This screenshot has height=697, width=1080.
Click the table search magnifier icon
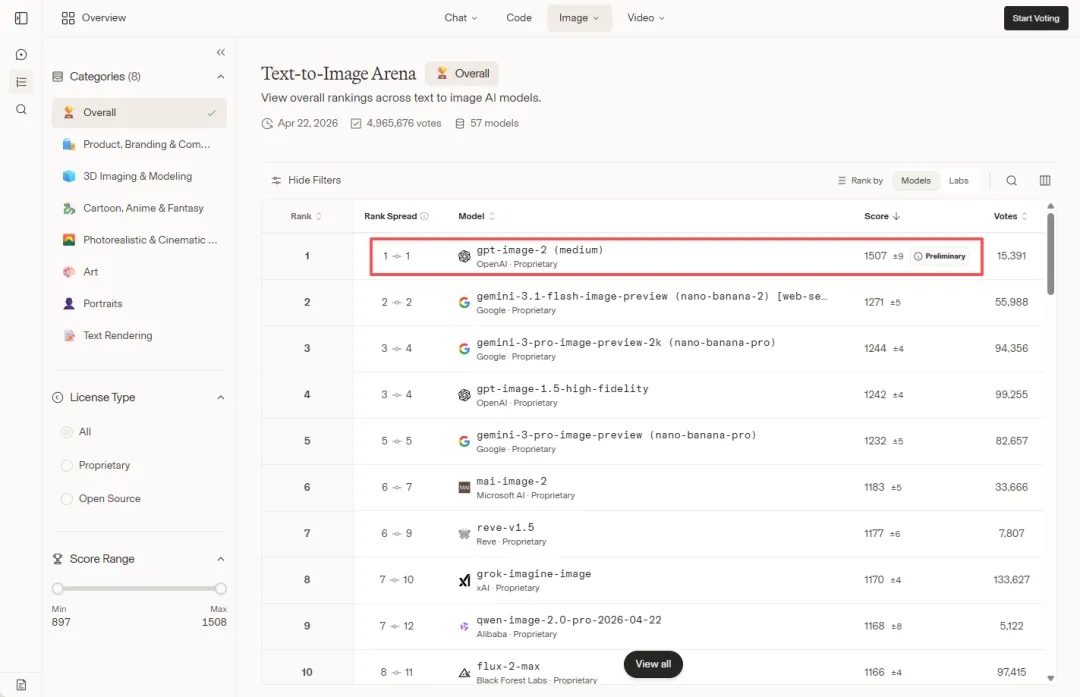pyautogui.click(x=1011, y=180)
